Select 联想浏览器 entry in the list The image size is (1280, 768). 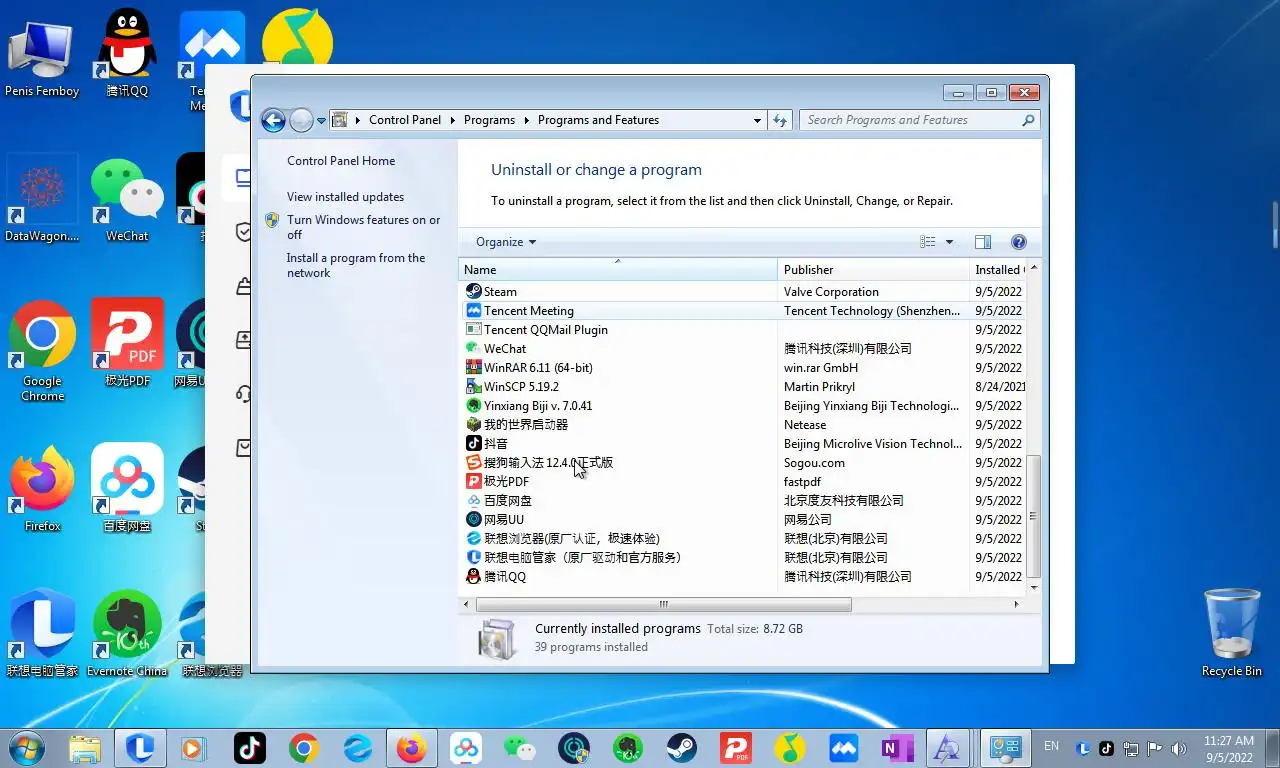[x=743, y=539]
